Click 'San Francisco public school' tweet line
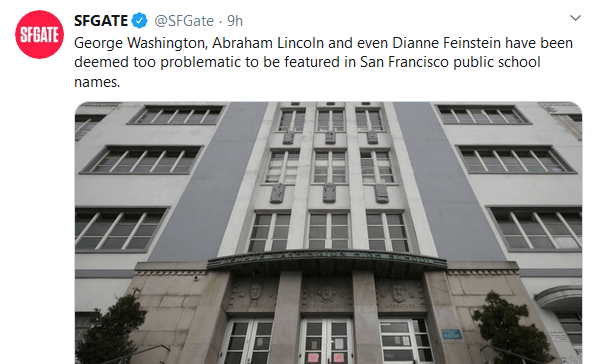Viewport: 598px width, 364px height. click(x=450, y=62)
